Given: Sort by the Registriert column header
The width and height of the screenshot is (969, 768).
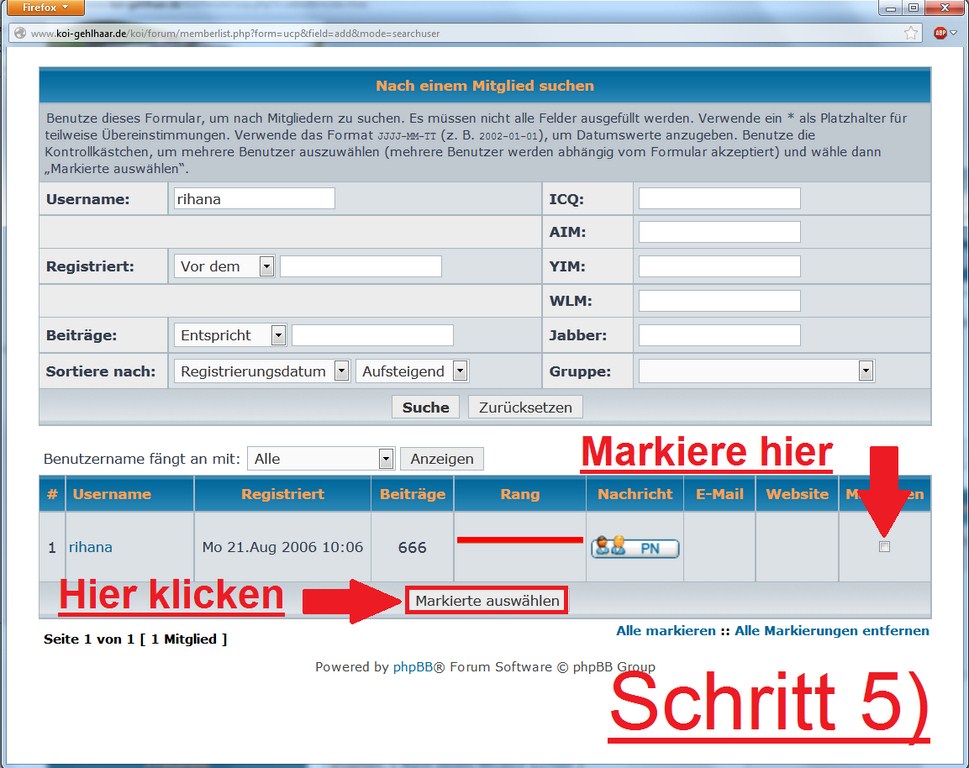Looking at the screenshot, I should [x=282, y=494].
